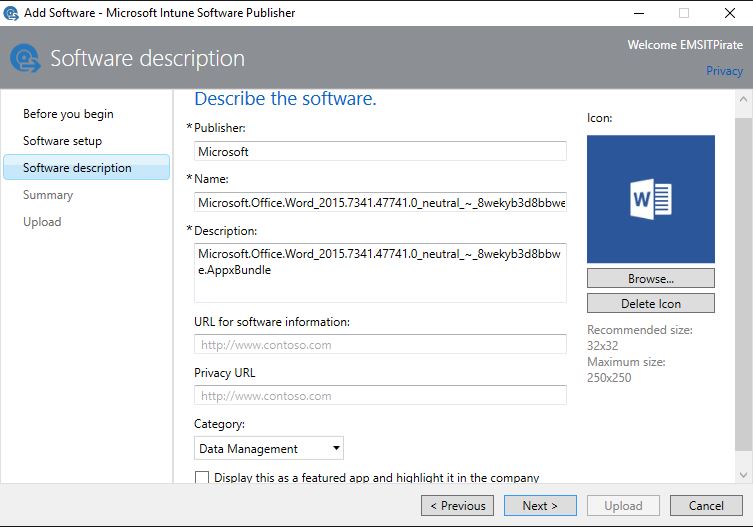Open the Summary step

pos(48,195)
